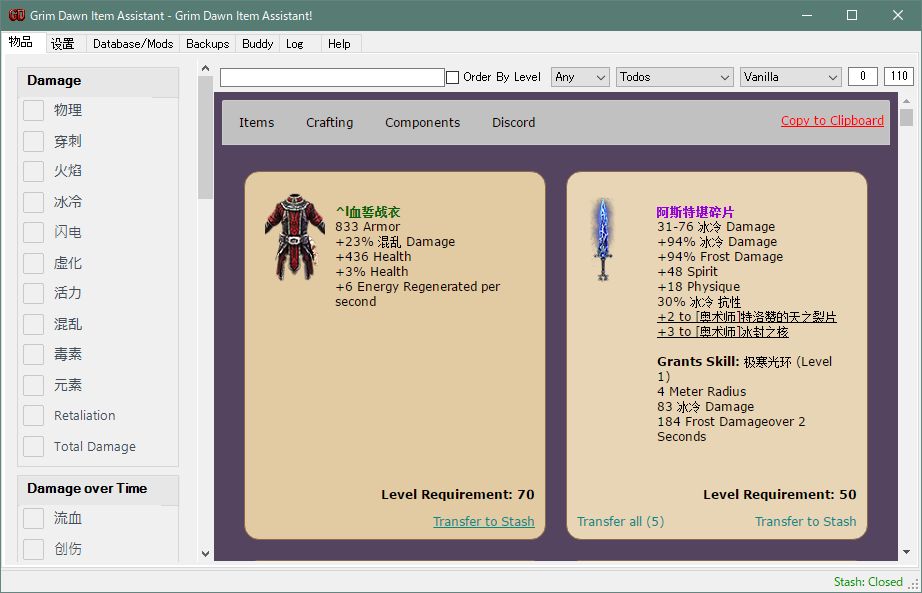Viewport: 922px width, 593px height.
Task: Open the Buddy tab
Action: pos(258,44)
